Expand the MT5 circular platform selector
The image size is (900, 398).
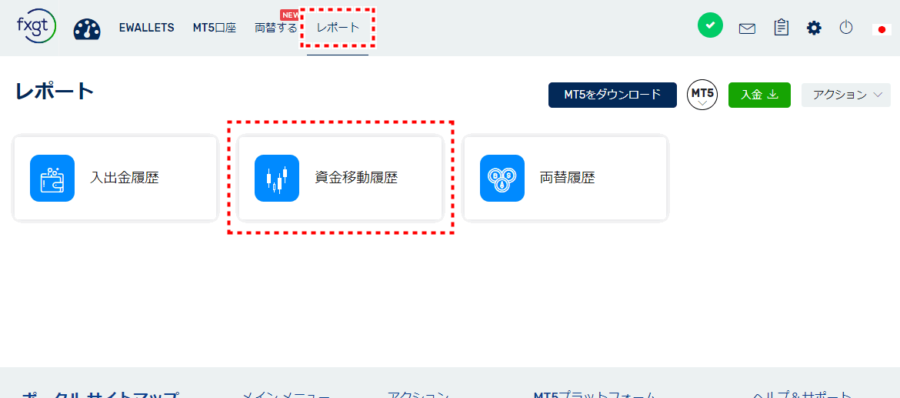[x=703, y=95]
